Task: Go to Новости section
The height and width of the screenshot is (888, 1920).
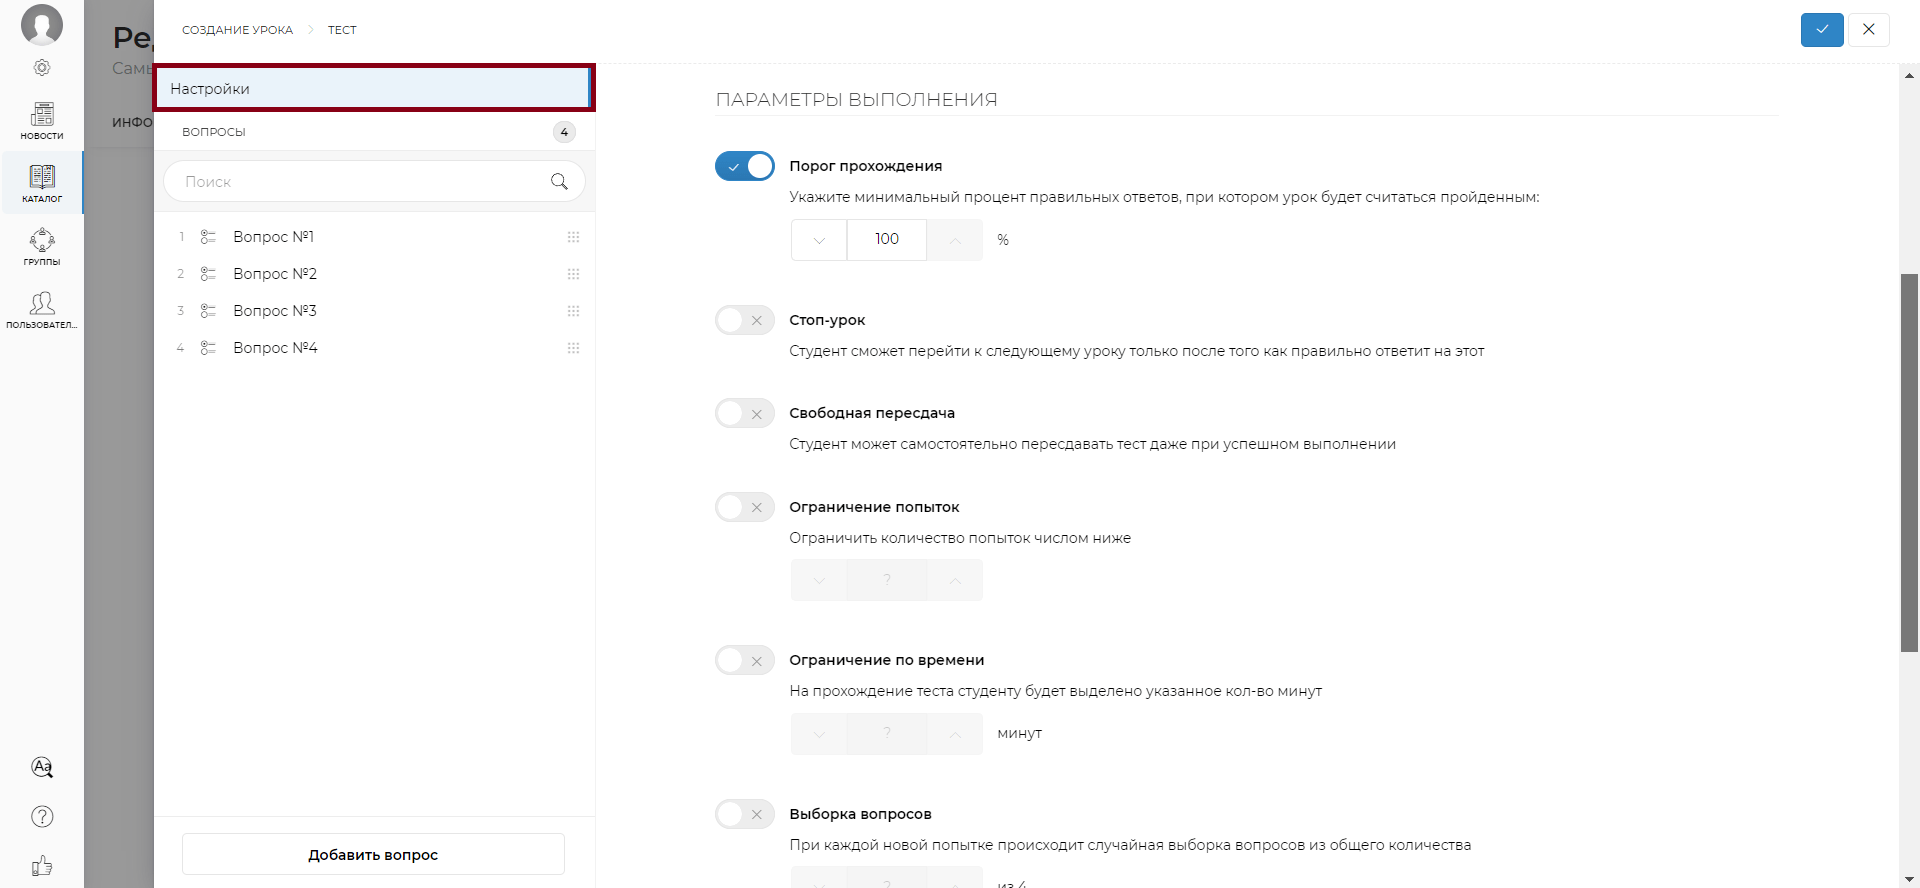Action: pos(42,121)
